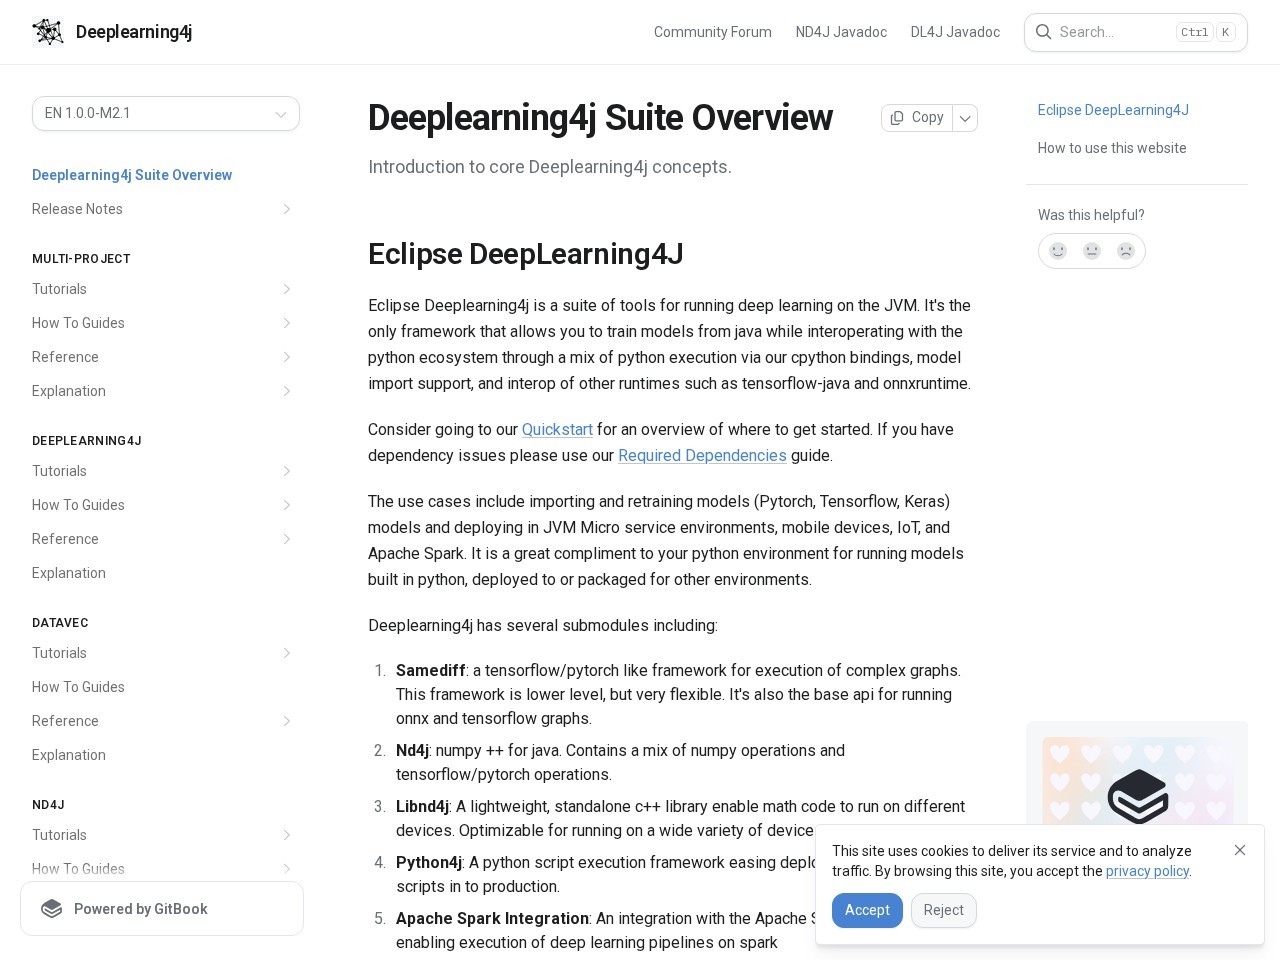This screenshot has width=1280, height=960.
Task: Jump to How to use this website
Action: click(1112, 148)
